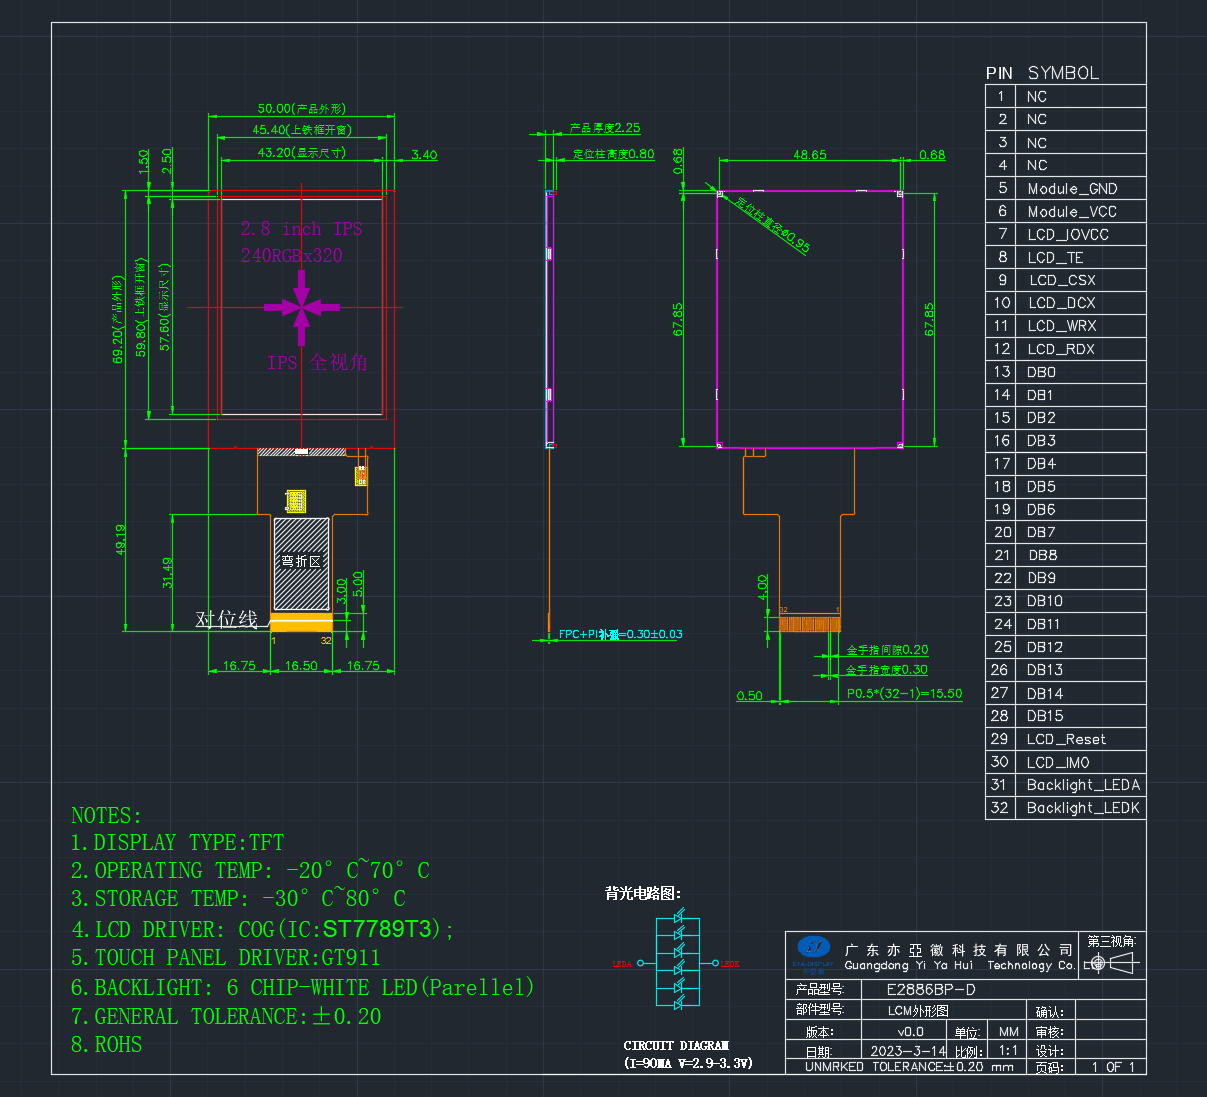Select the '49.19' vertical dimension
This screenshot has width=1207, height=1097.
point(121,540)
